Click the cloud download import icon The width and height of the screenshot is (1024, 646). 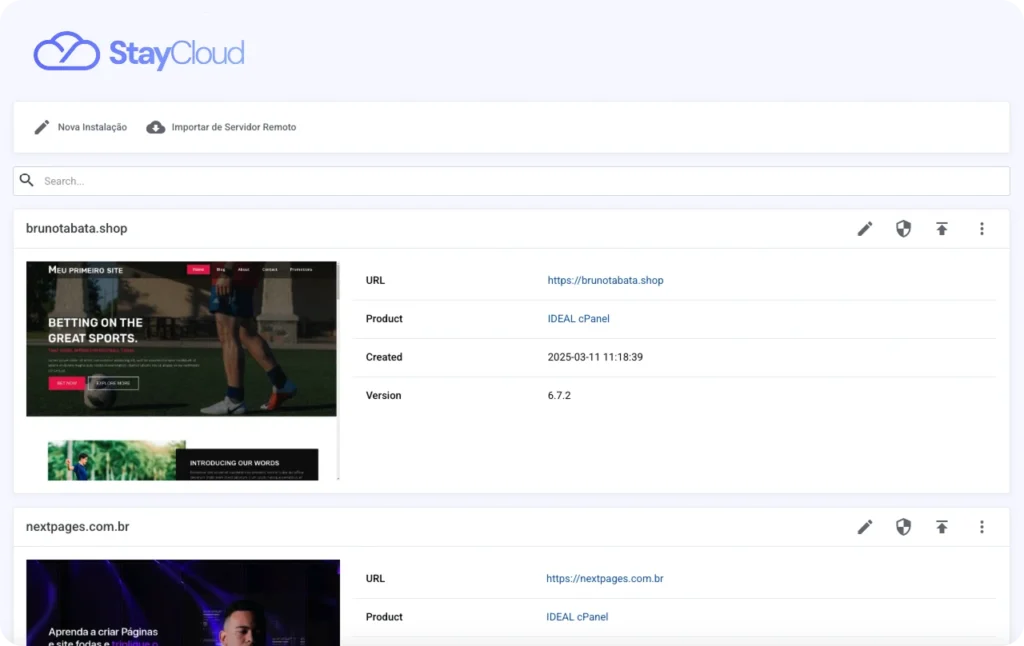[x=155, y=127]
